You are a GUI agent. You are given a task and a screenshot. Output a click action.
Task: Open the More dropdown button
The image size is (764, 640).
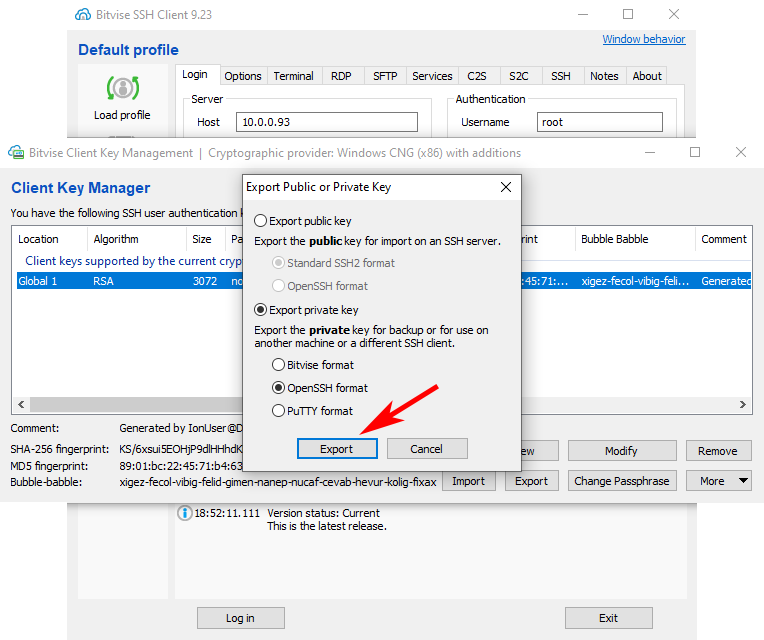click(719, 481)
